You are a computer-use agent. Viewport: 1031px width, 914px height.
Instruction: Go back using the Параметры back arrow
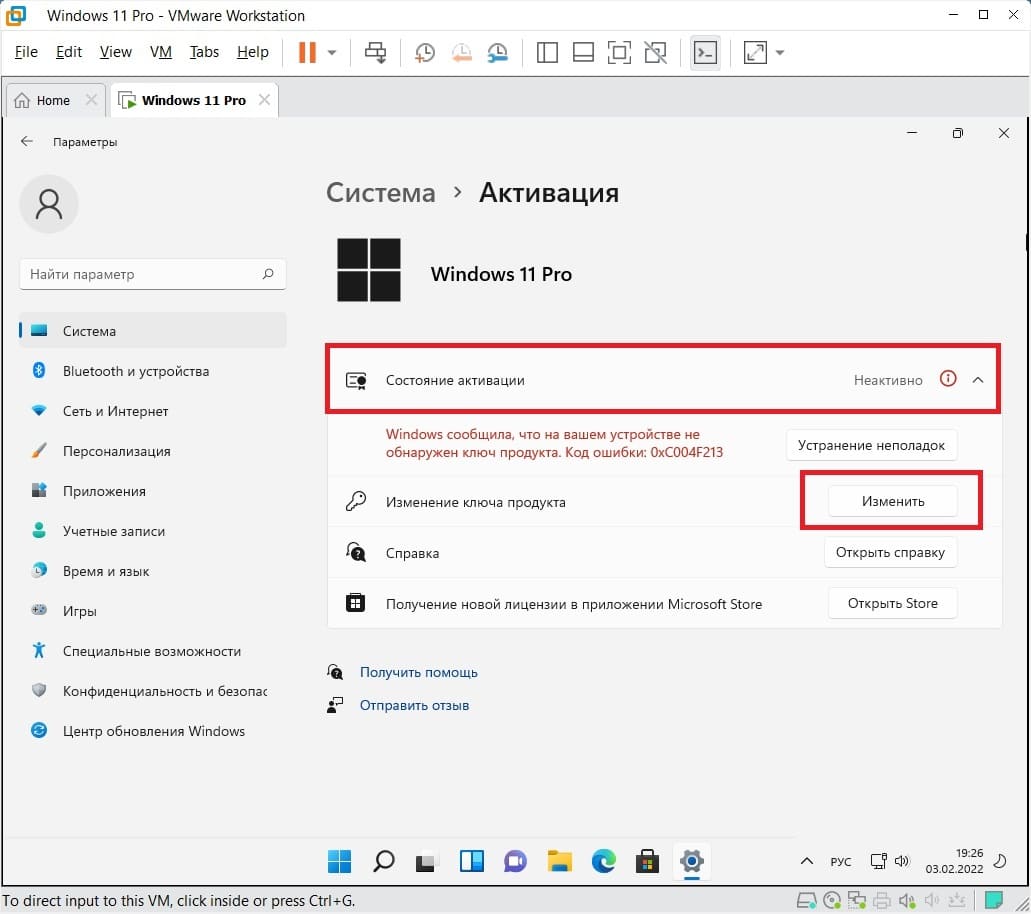(x=26, y=141)
